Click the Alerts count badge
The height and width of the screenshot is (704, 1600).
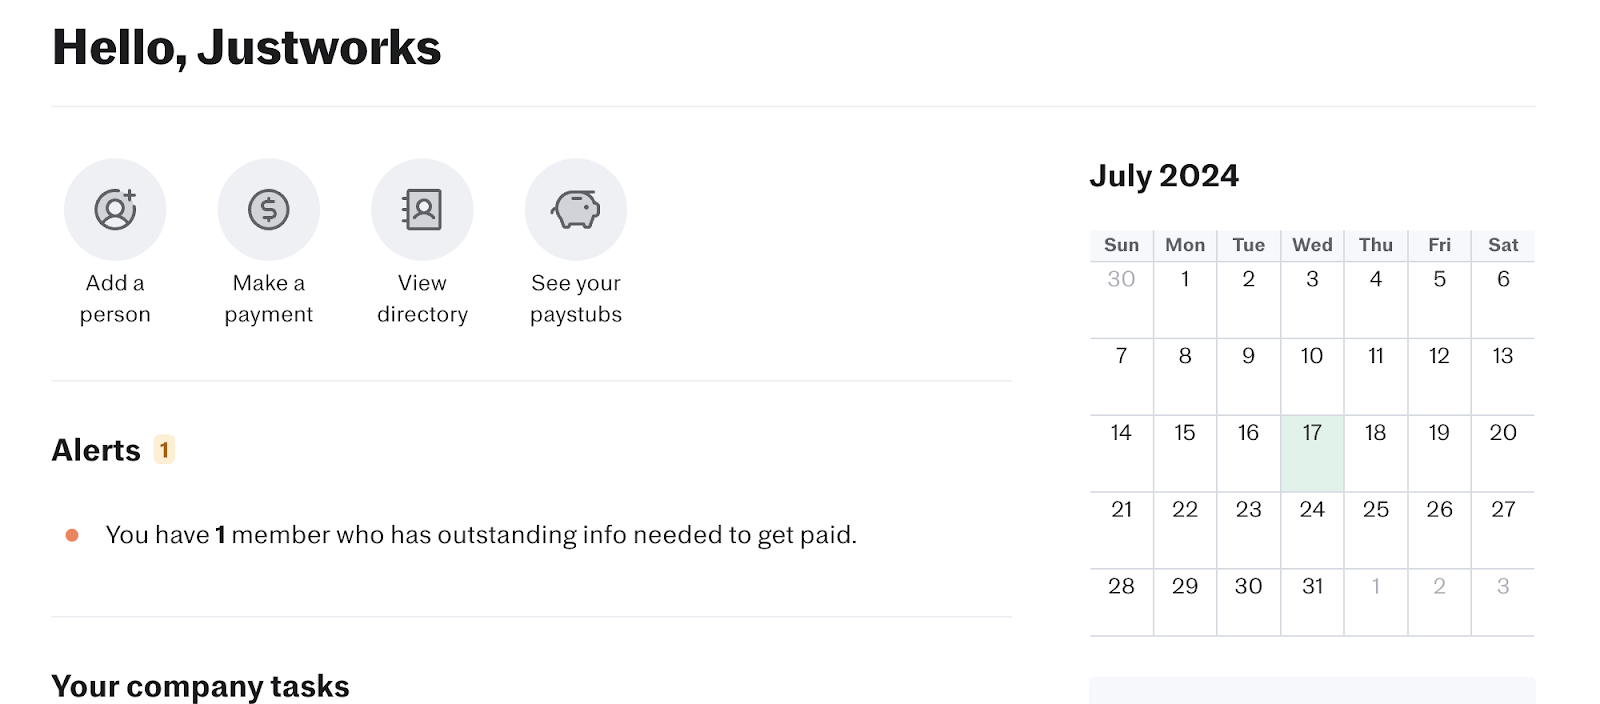(x=164, y=450)
